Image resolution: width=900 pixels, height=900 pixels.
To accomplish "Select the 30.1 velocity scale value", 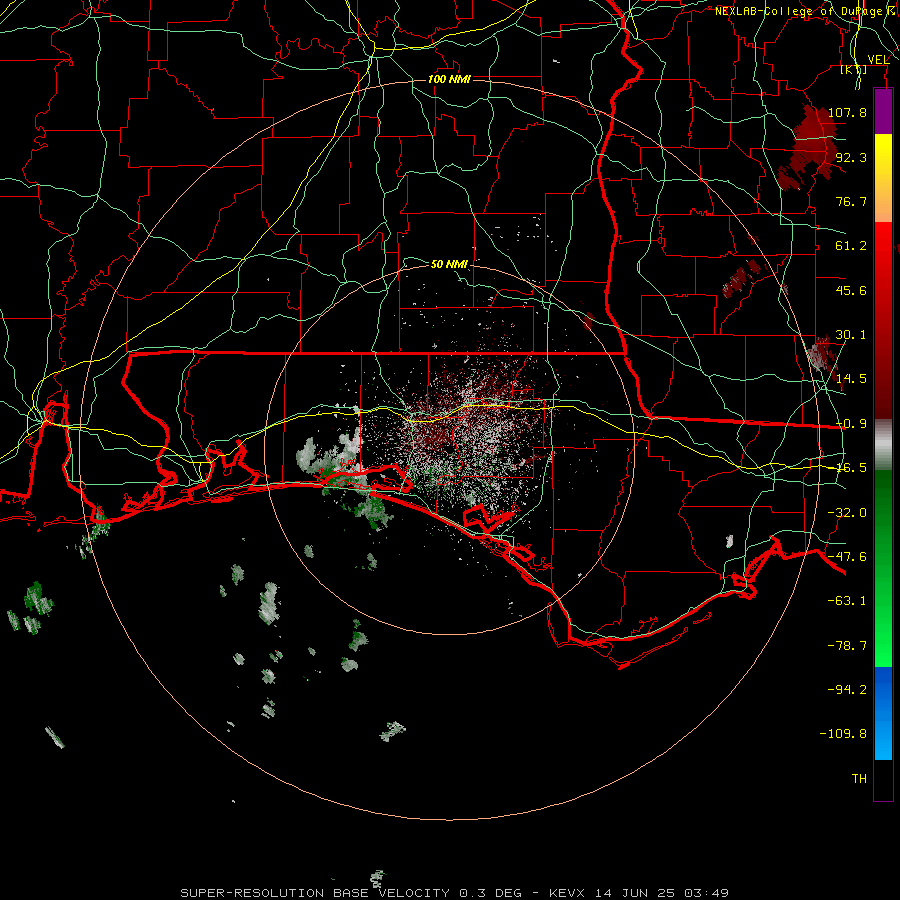I will (851, 335).
